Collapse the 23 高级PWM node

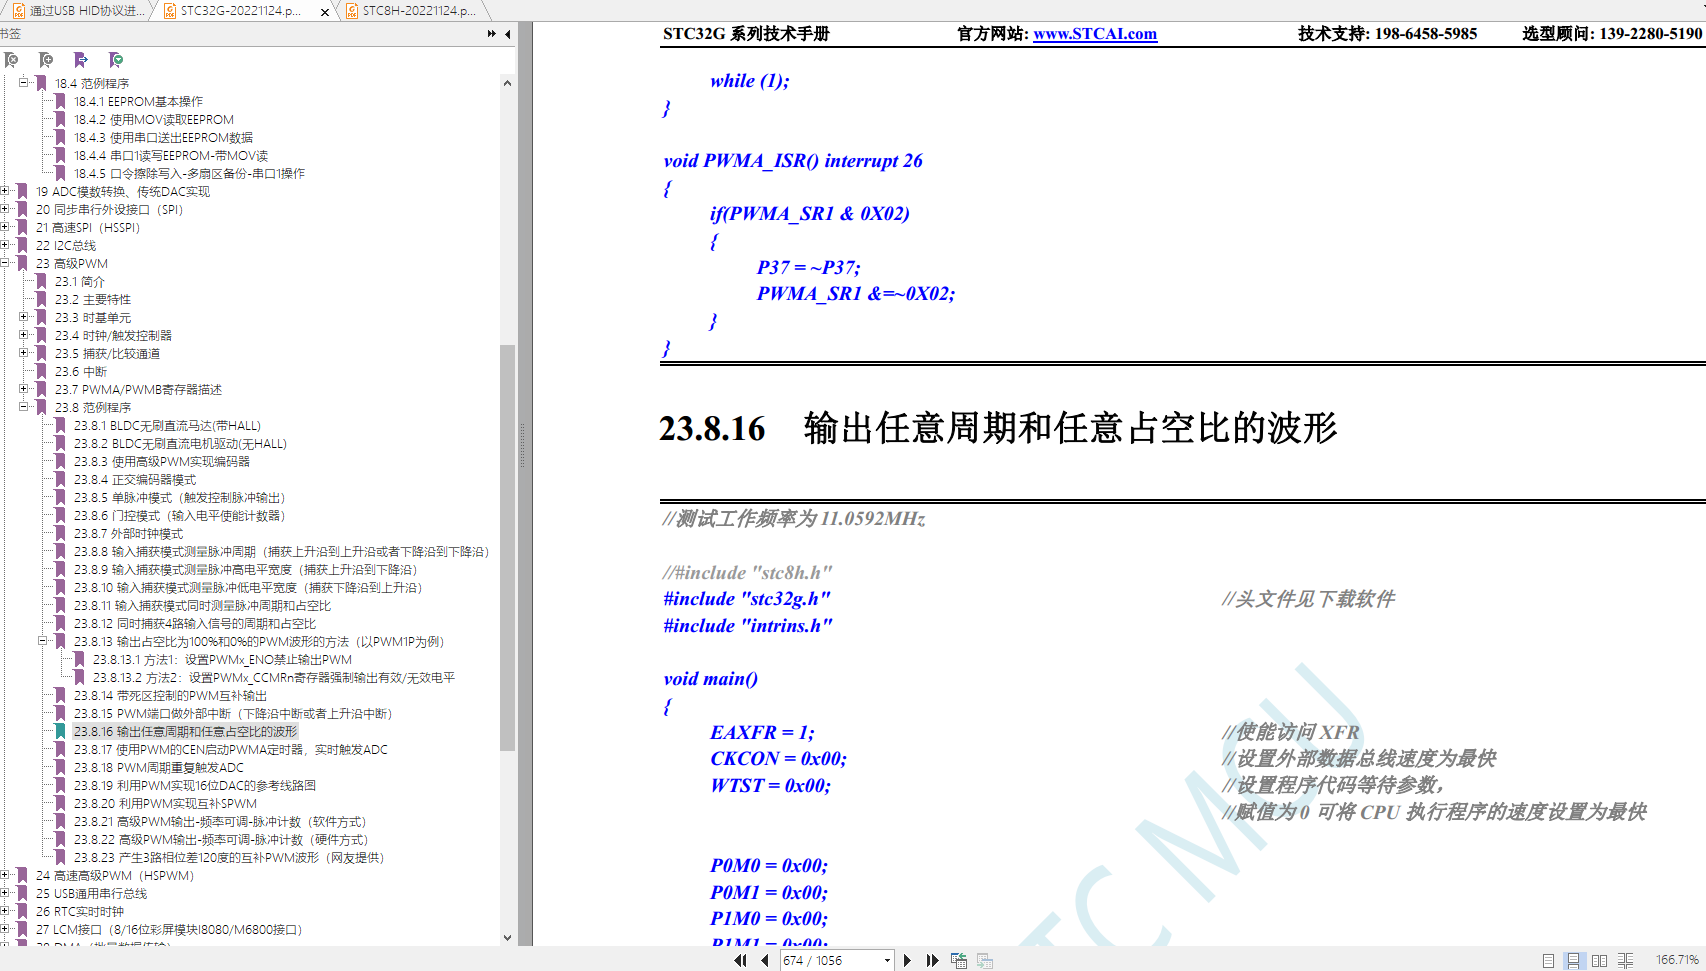tap(5, 263)
